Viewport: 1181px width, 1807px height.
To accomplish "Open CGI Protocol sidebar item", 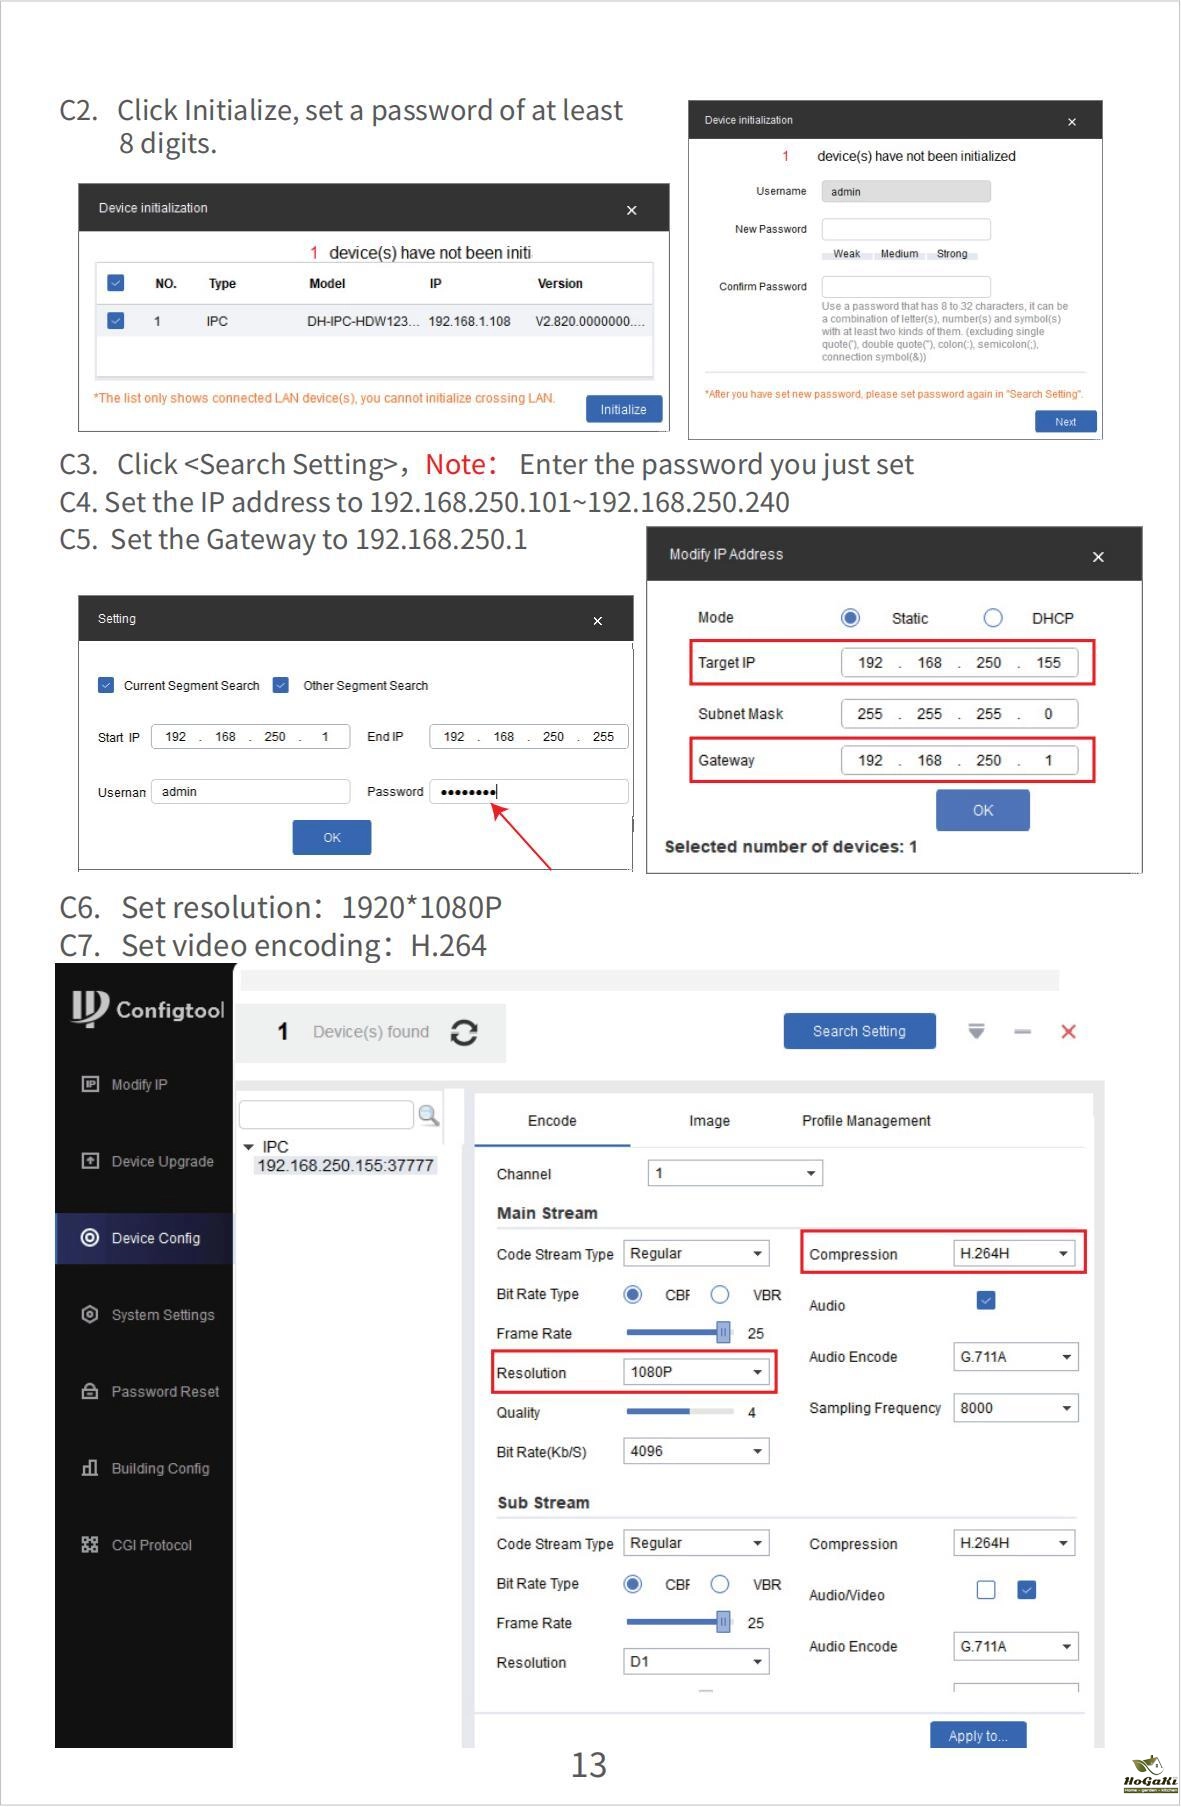I will pos(151,1545).
